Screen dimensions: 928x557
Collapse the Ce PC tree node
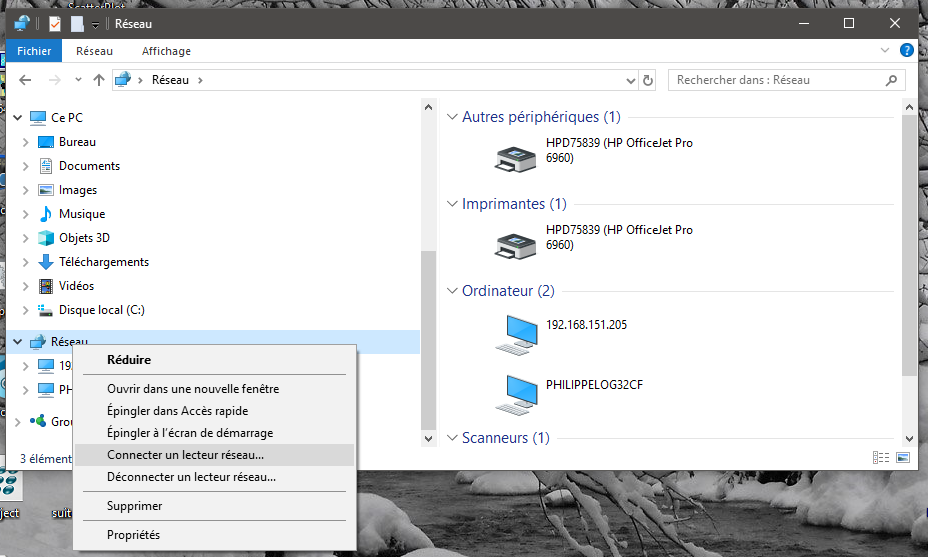tap(18, 118)
